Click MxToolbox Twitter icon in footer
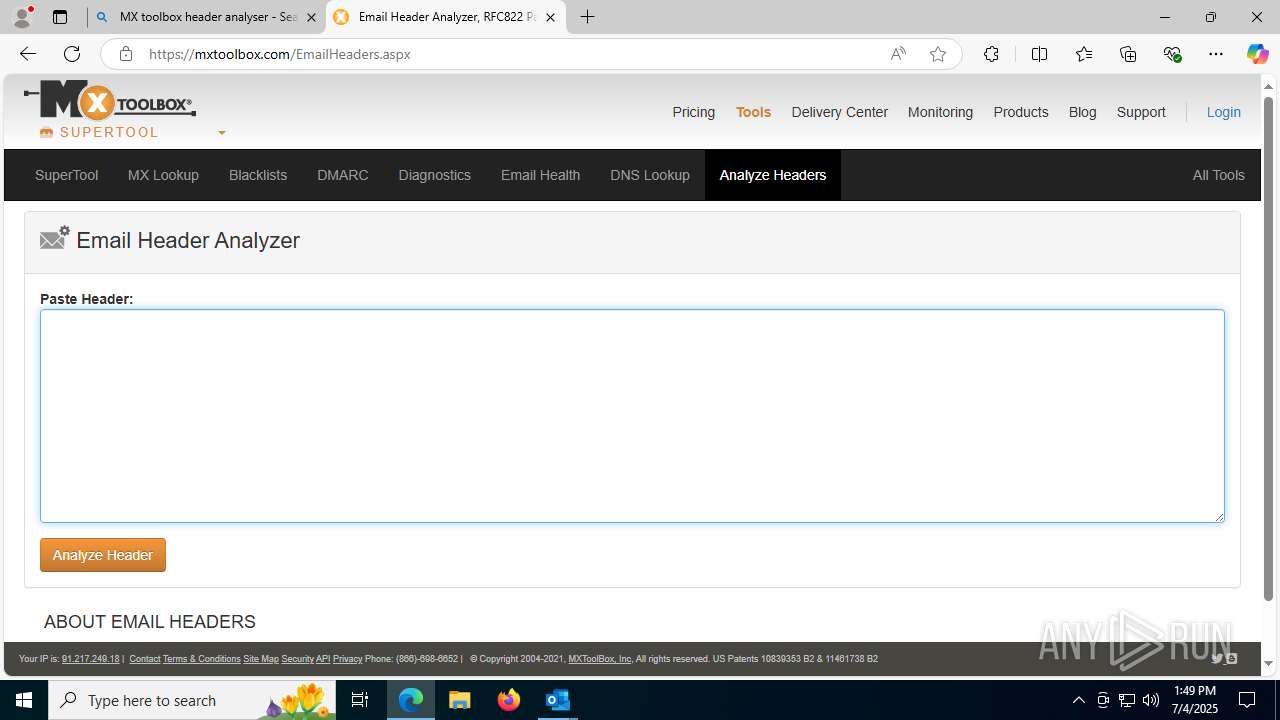Image resolution: width=1280 pixels, height=720 pixels. point(1217,658)
